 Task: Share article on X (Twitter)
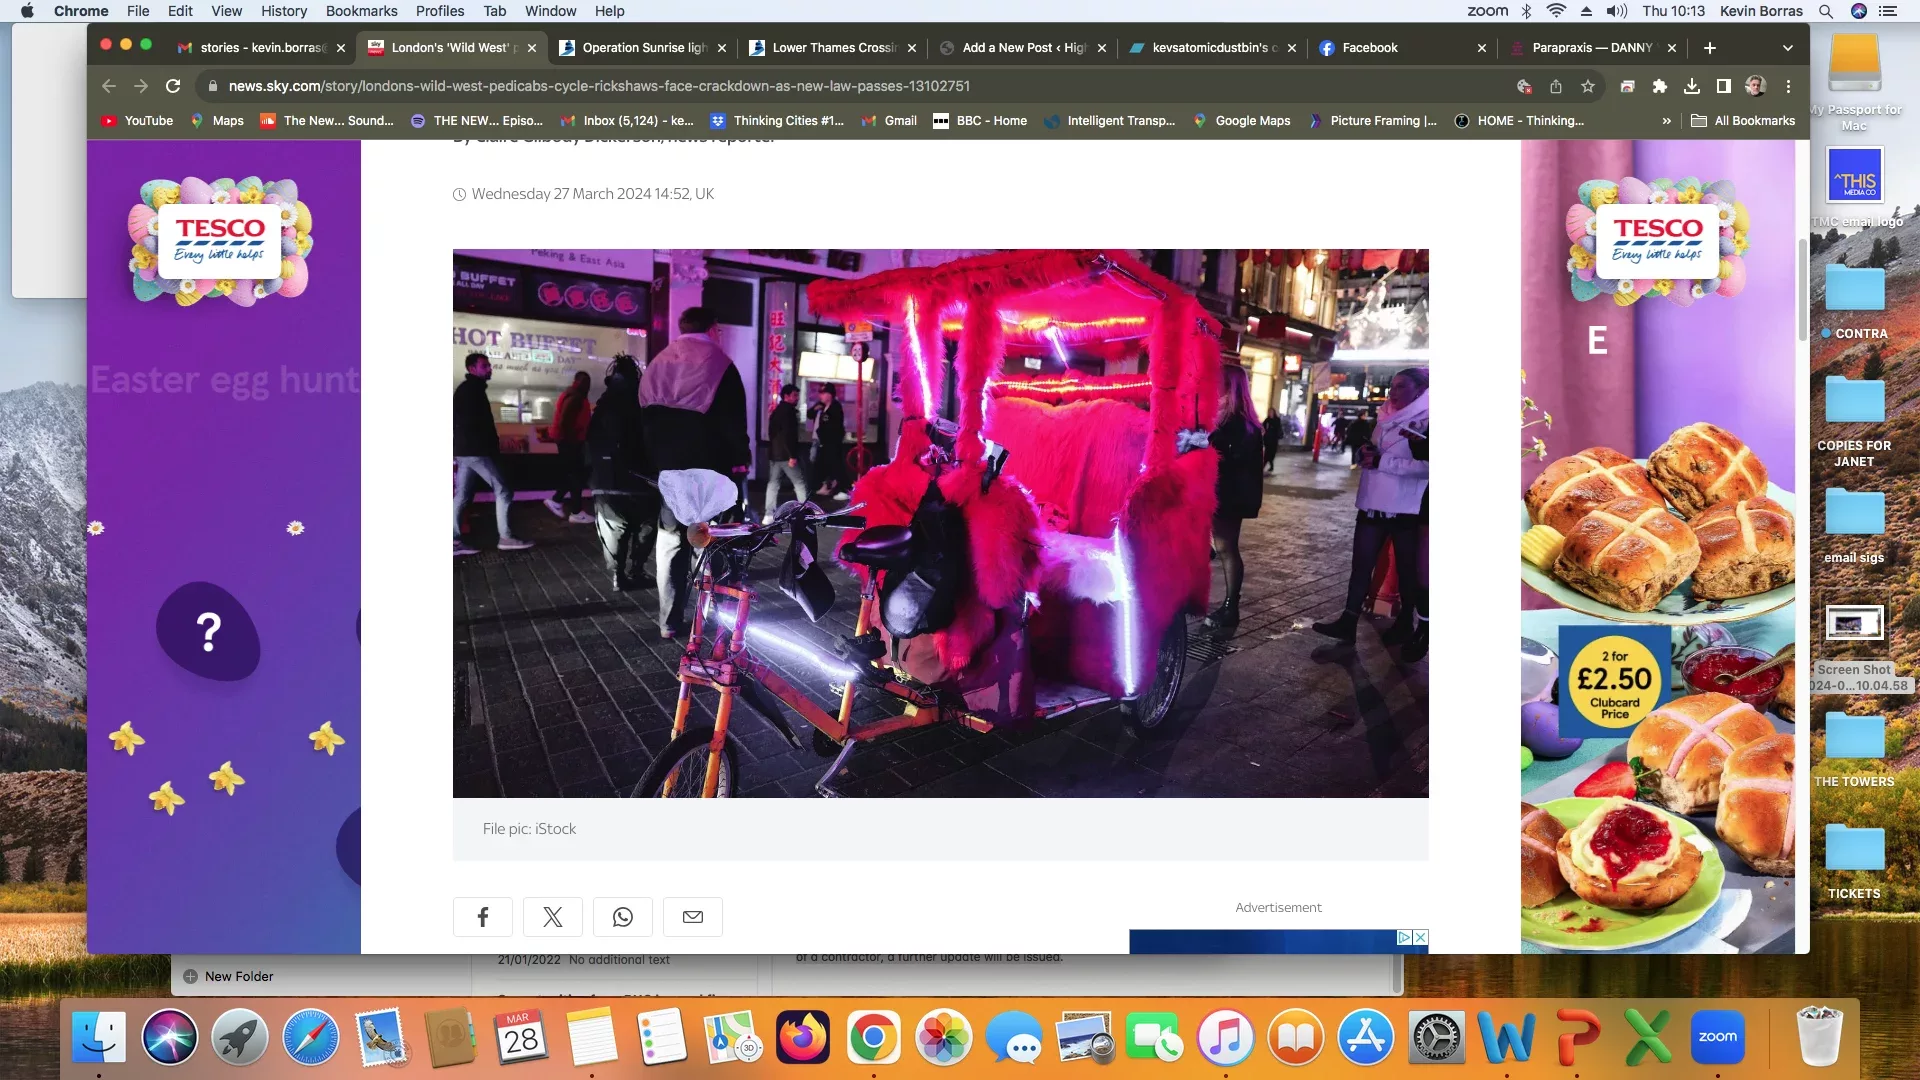(552, 917)
